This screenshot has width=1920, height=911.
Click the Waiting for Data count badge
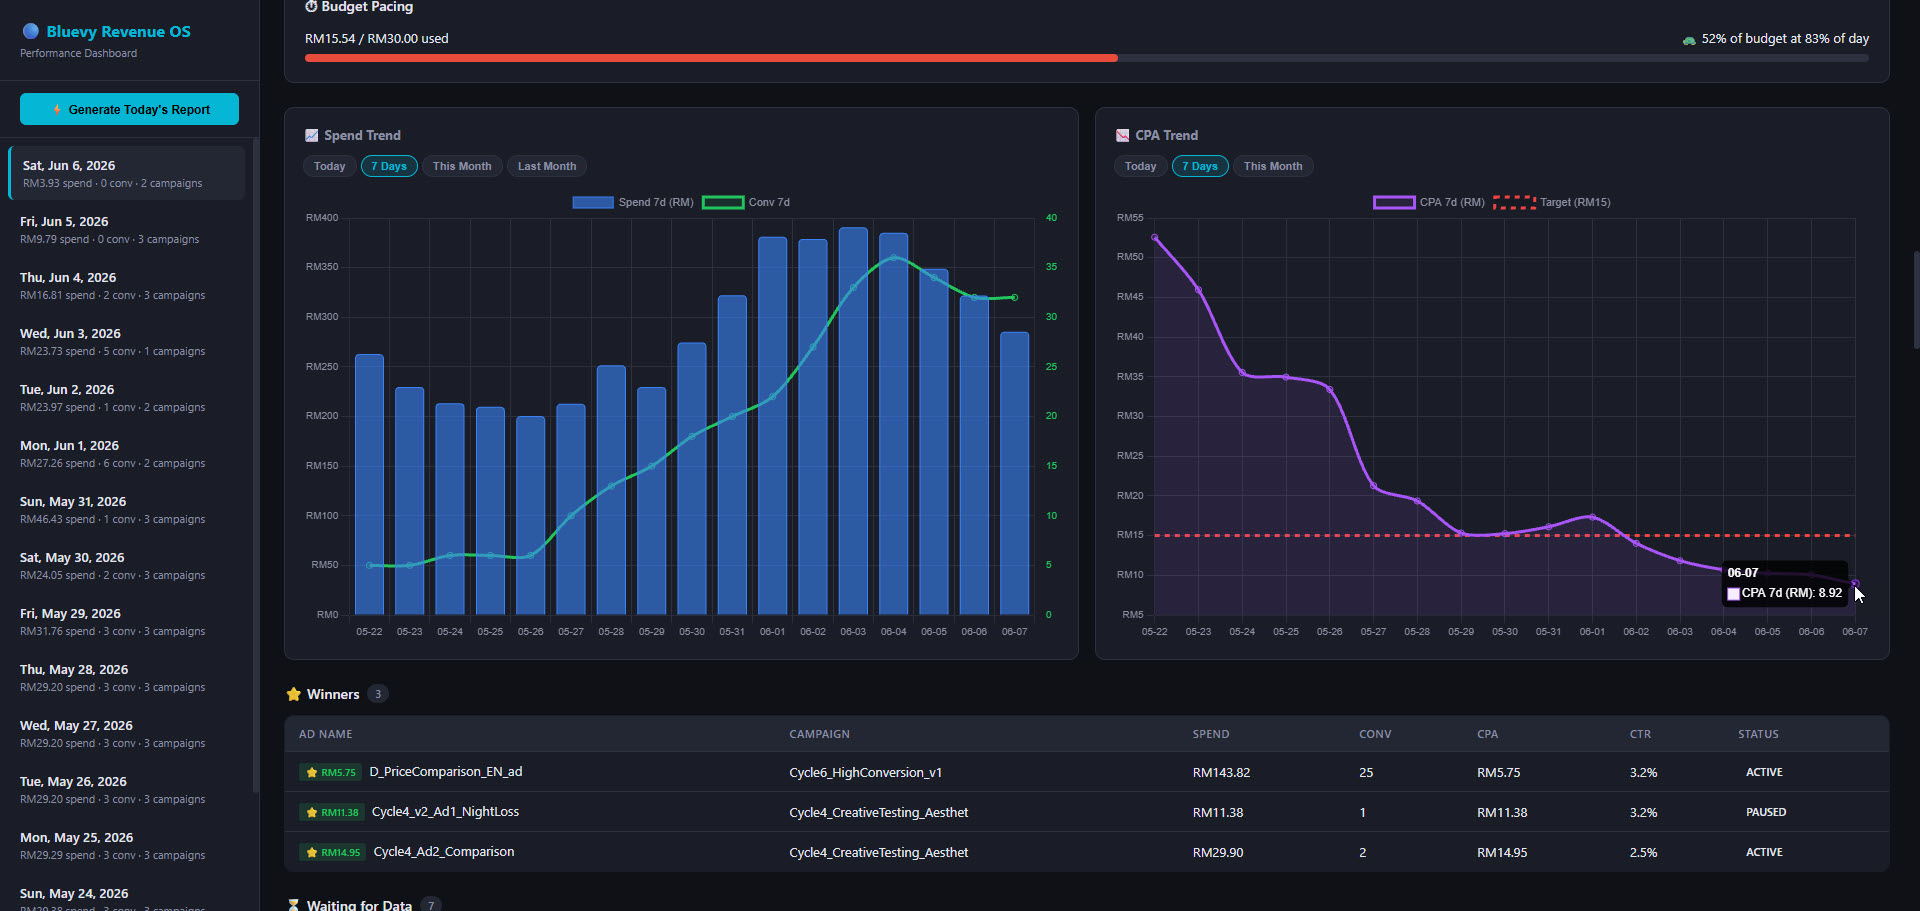(431, 905)
